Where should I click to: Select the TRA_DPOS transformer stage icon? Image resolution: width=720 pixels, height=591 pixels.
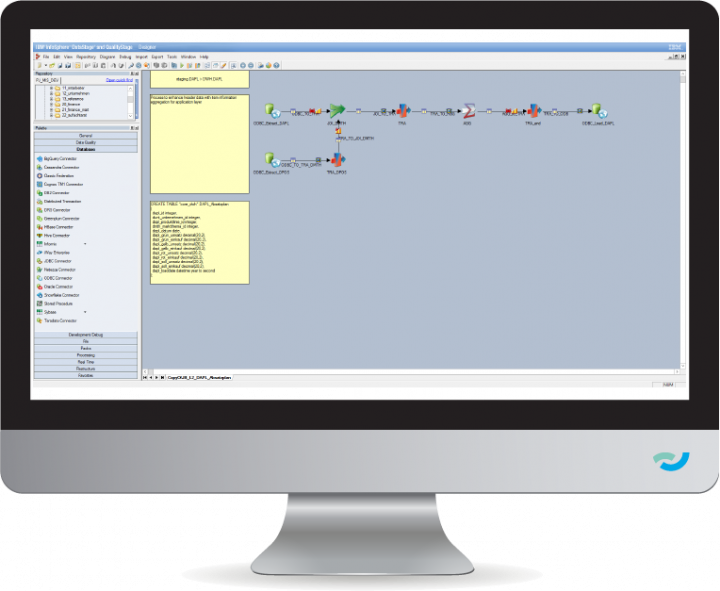pos(338,160)
